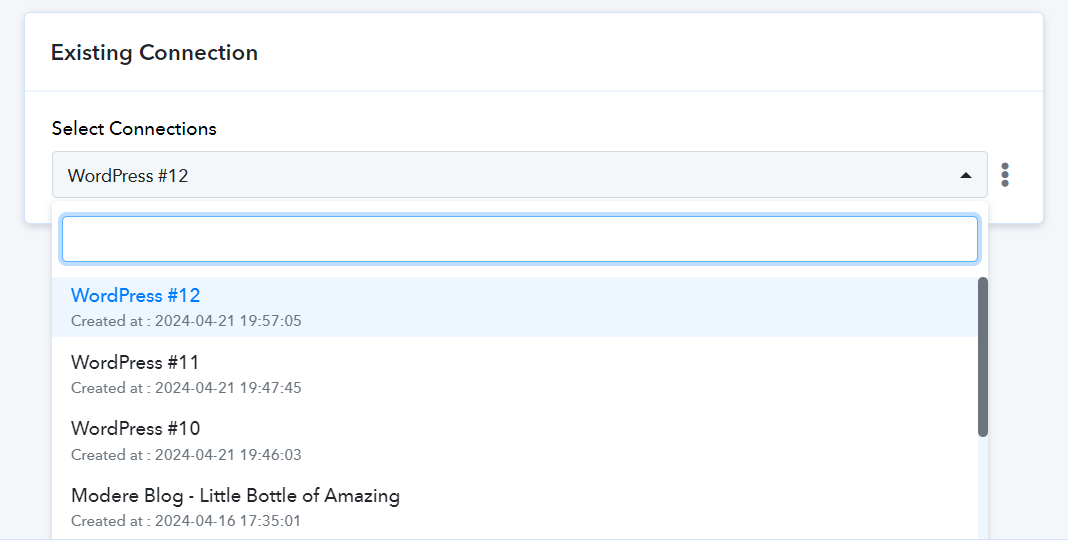
Task: Click the Select Connections combo box
Action: pos(520,175)
